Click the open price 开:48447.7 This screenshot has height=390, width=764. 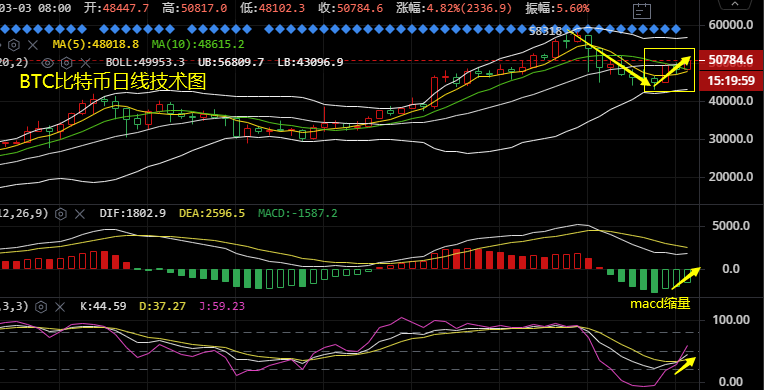116,8
